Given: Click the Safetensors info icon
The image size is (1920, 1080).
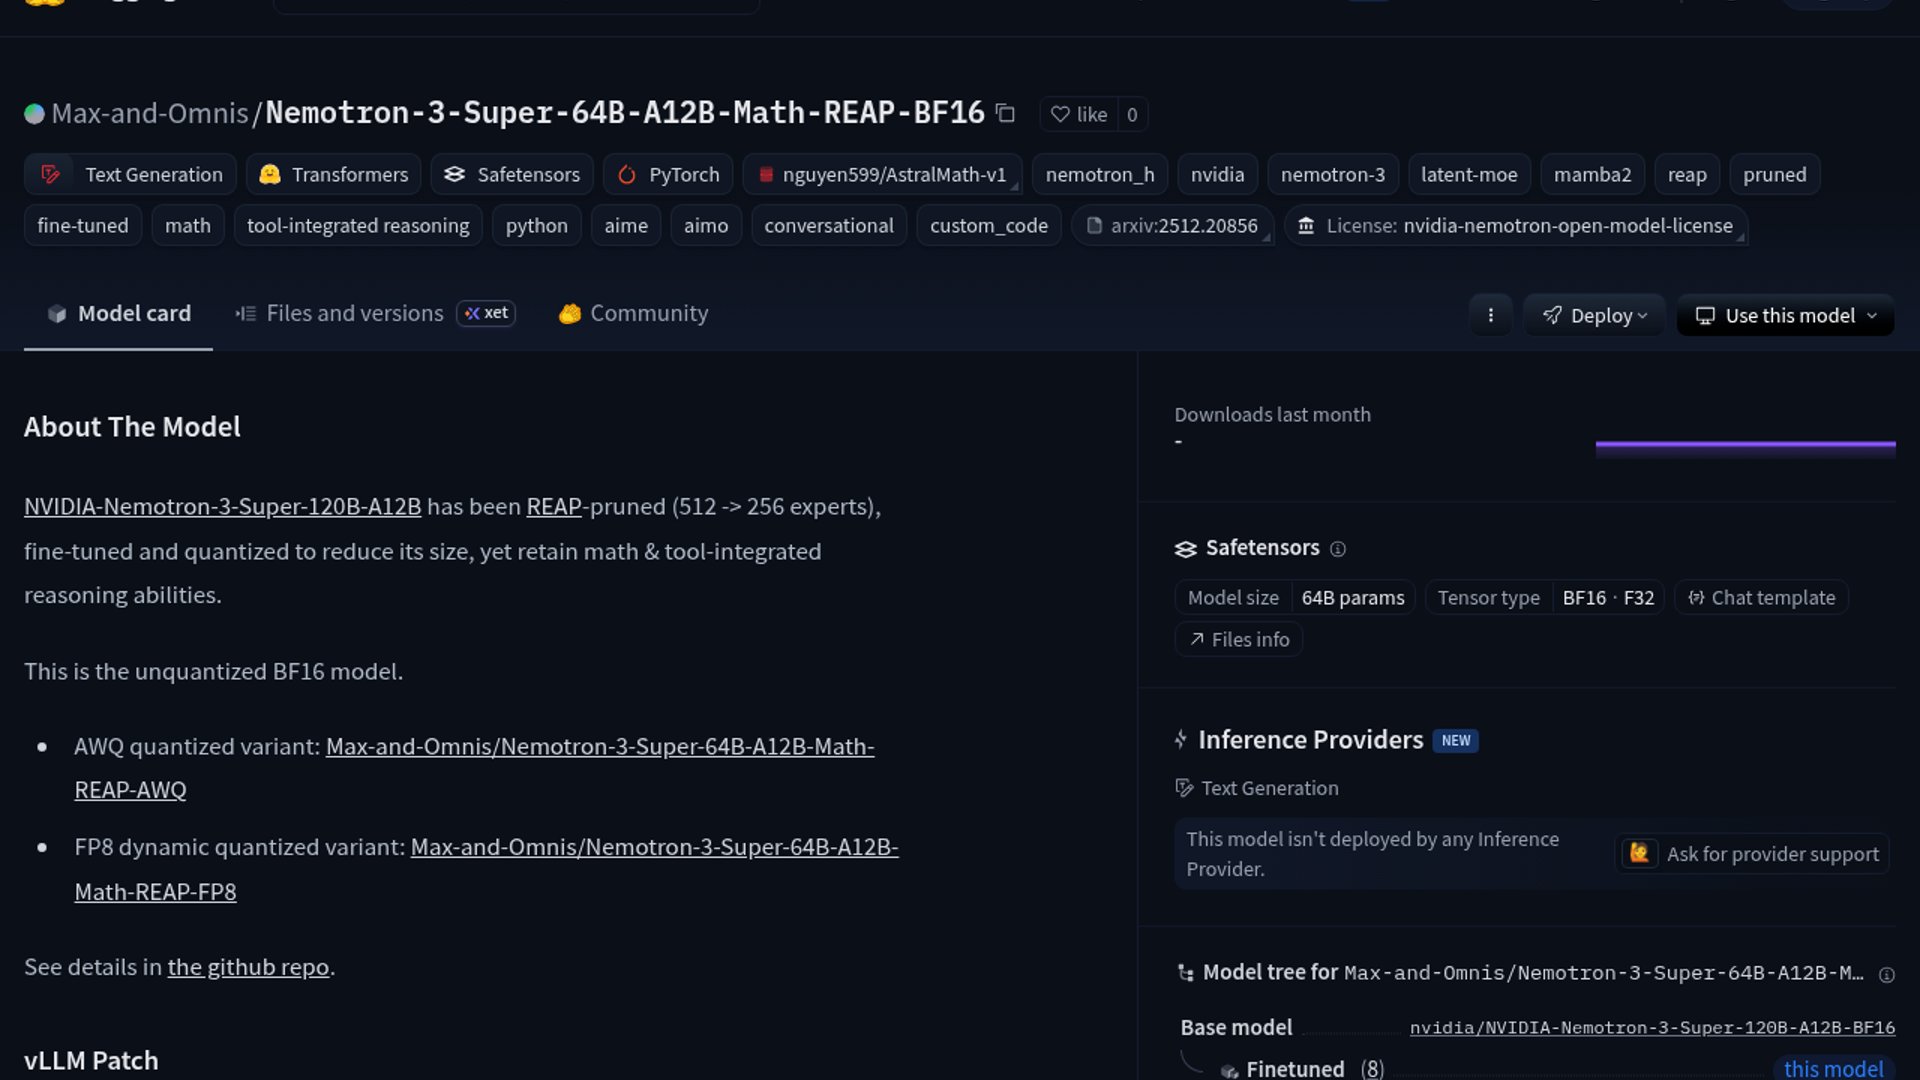Looking at the screenshot, I should click(x=1338, y=549).
